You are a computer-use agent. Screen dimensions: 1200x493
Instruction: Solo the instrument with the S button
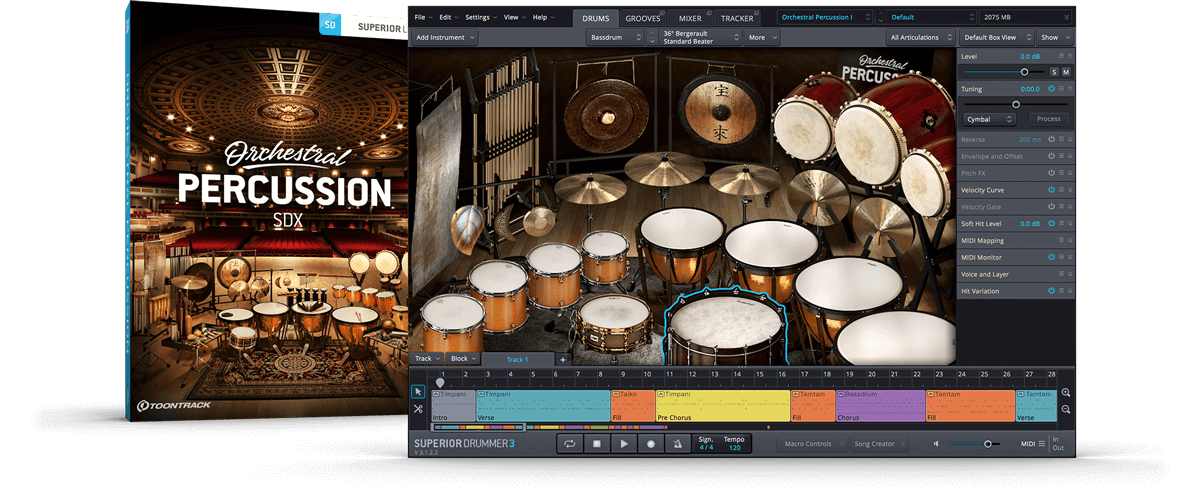point(1054,72)
